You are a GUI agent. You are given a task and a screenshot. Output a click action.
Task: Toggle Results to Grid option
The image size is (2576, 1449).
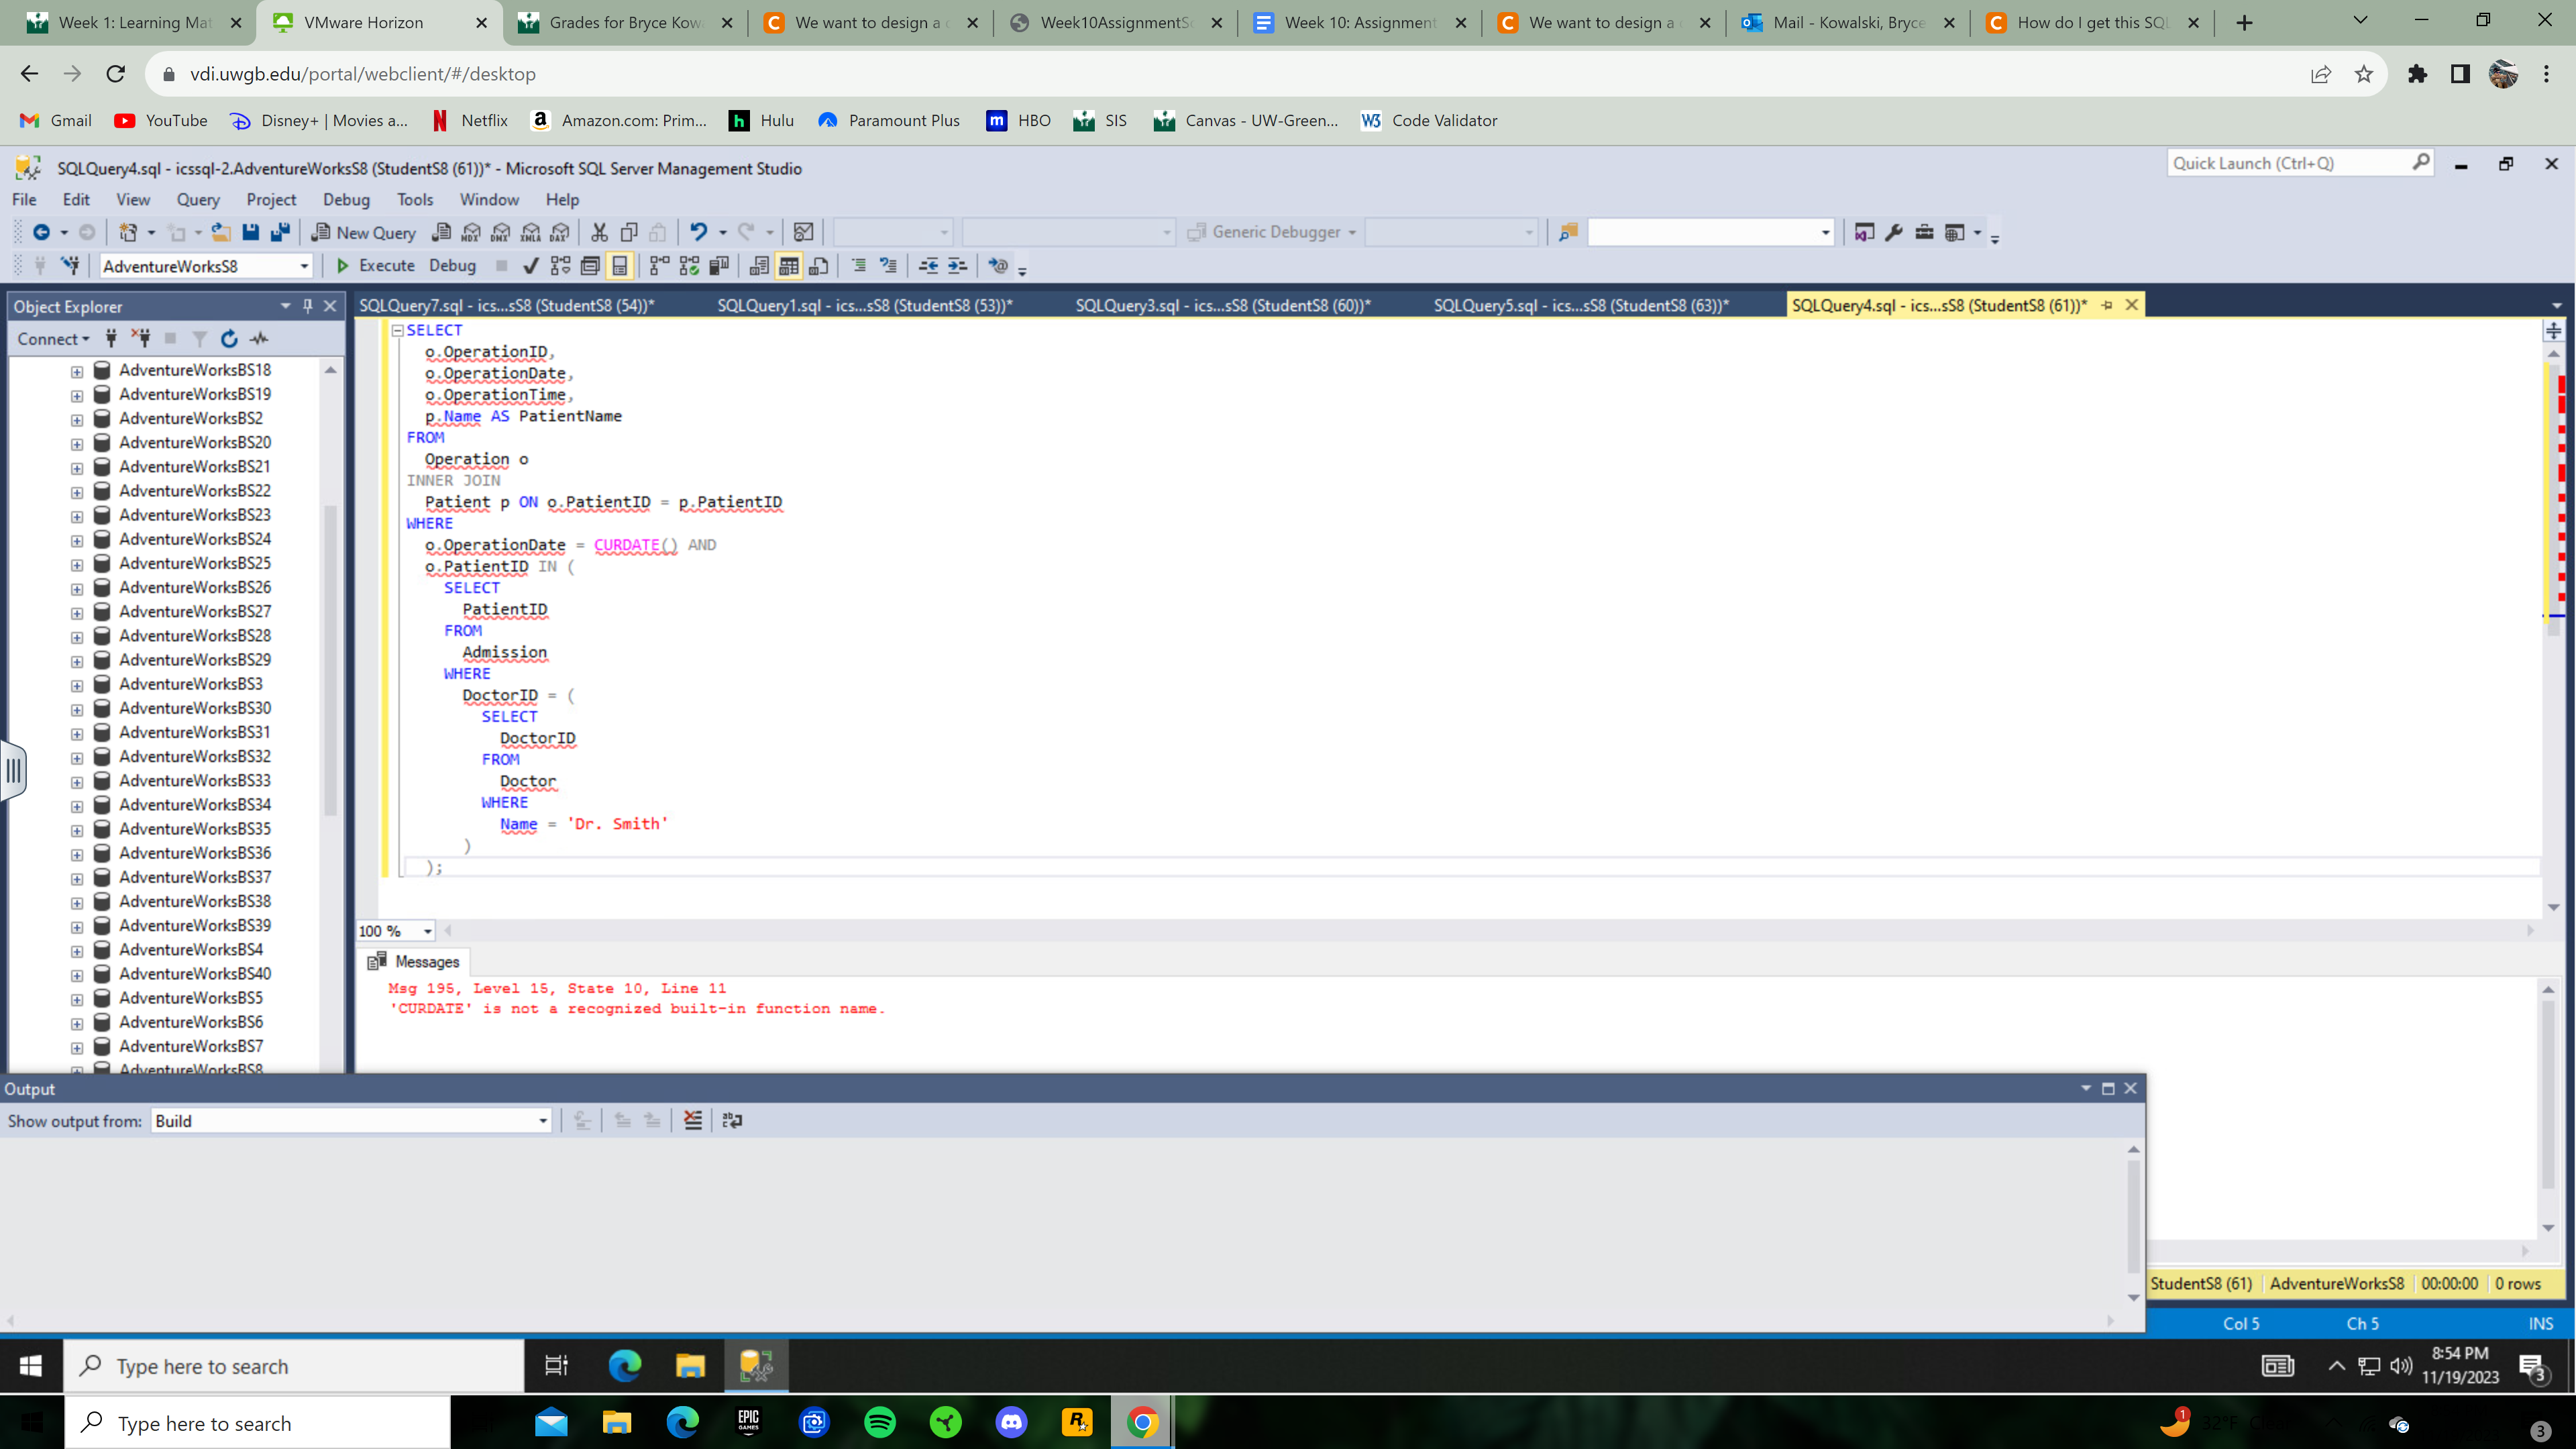789,266
